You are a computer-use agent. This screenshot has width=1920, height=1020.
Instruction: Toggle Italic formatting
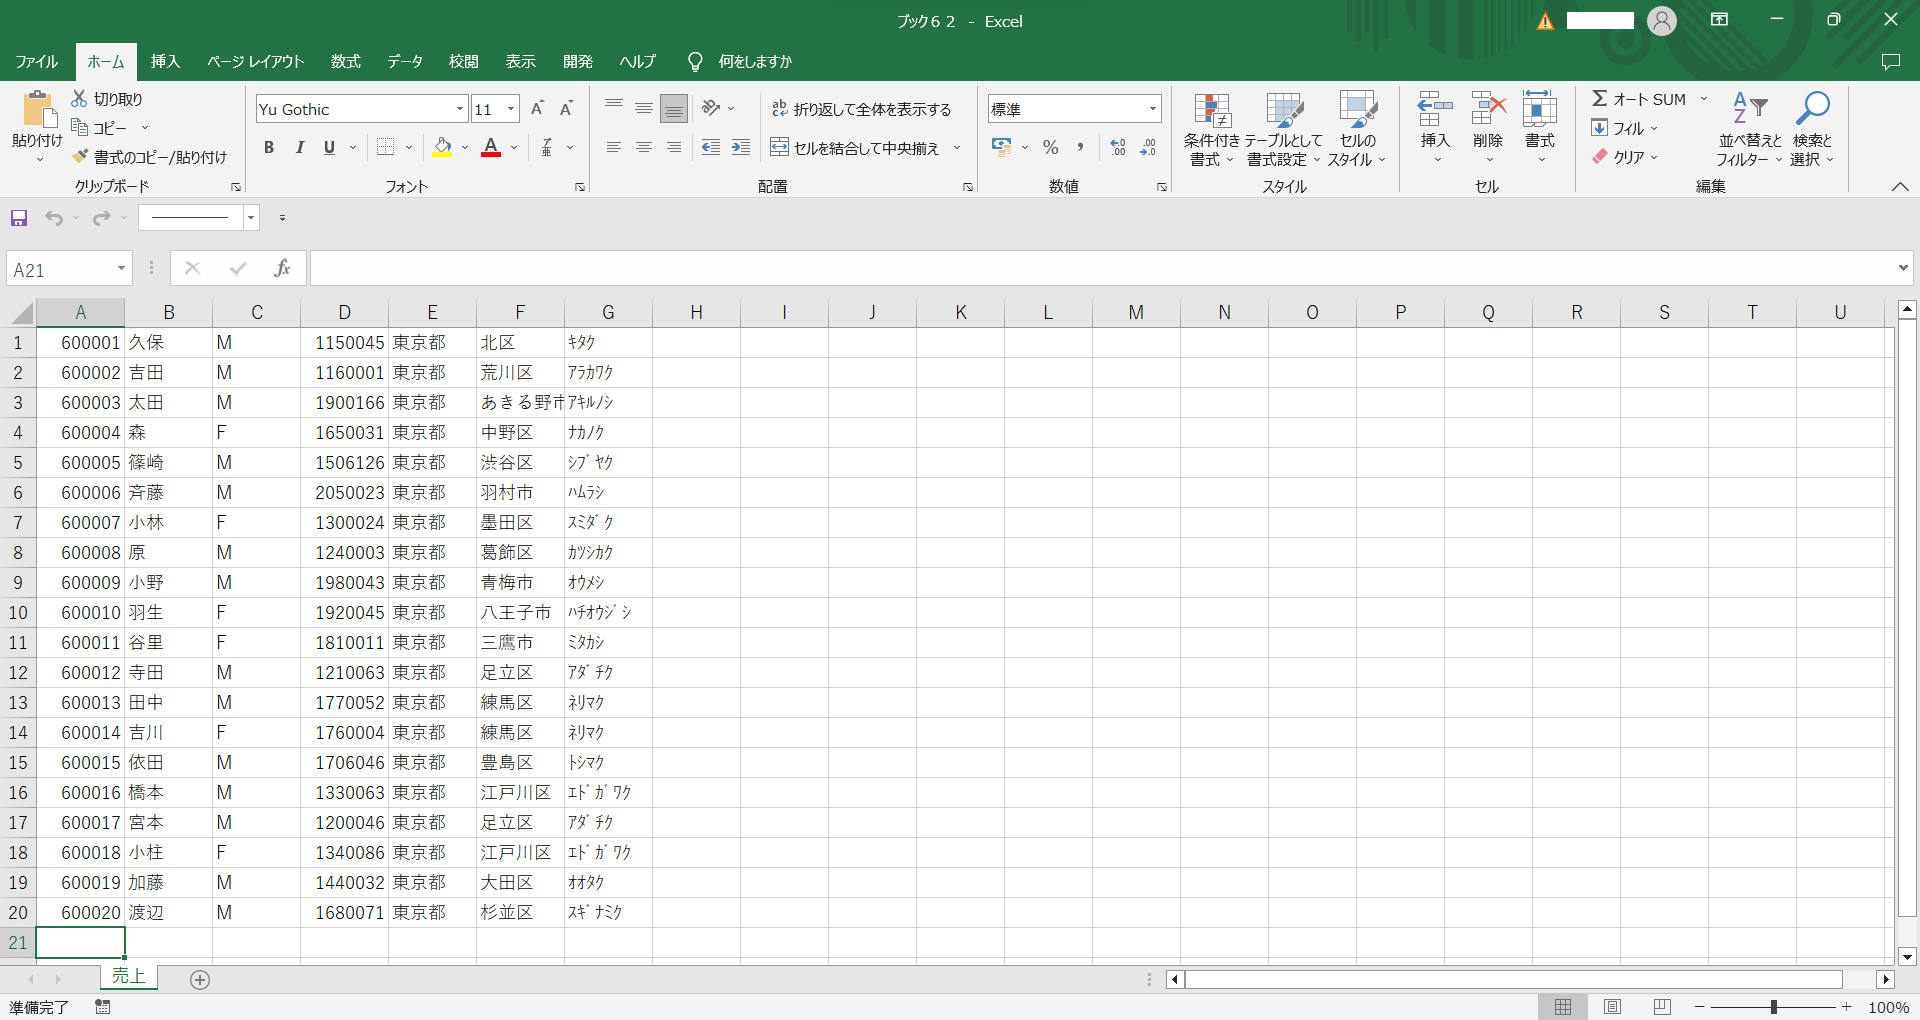(299, 148)
